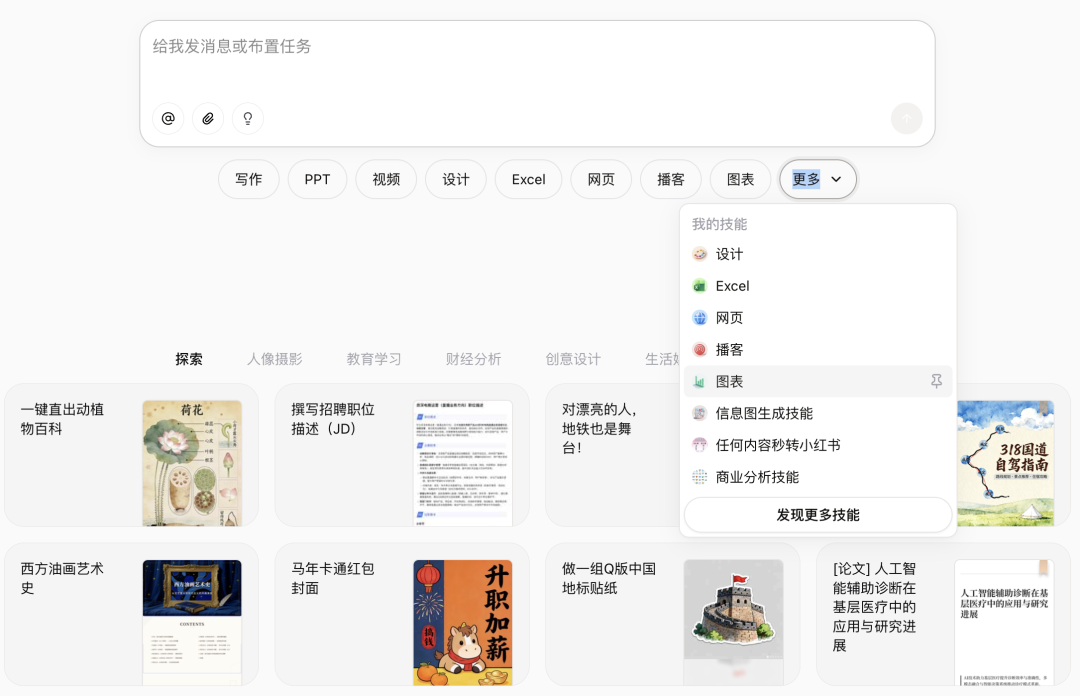Switch to the 人像摄影 tab

click(x=274, y=359)
